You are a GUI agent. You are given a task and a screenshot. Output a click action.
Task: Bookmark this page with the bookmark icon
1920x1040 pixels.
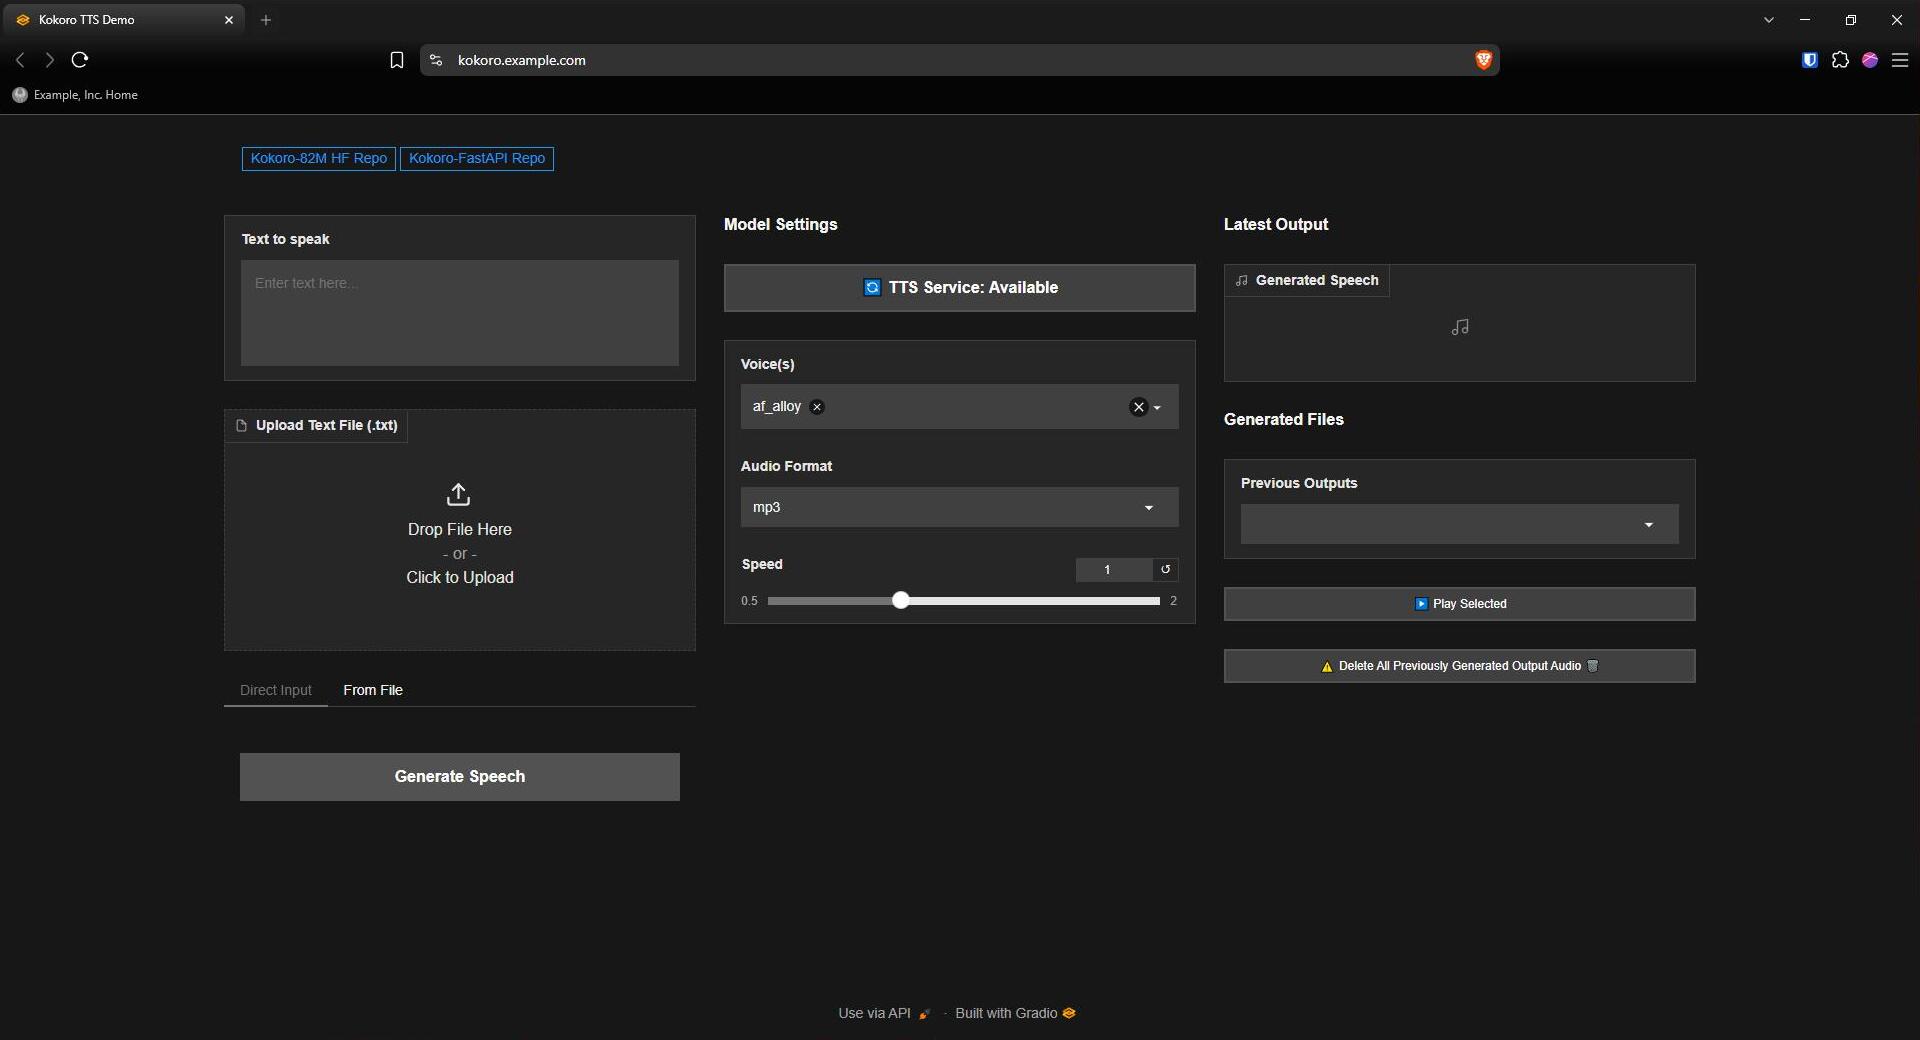(396, 61)
